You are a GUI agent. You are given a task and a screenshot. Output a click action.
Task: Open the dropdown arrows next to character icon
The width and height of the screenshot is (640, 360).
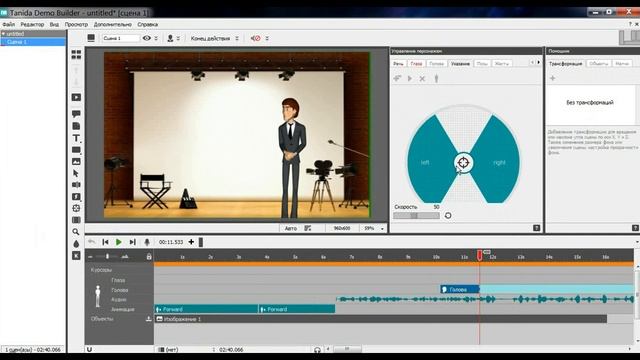[x=178, y=38]
